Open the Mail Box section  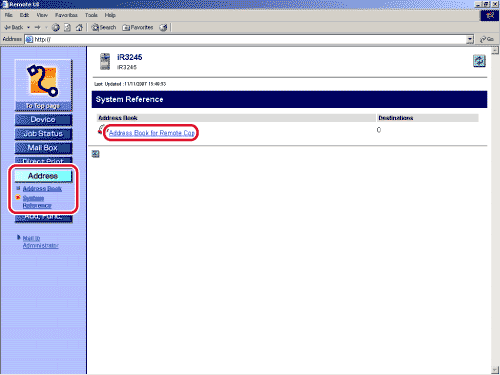(43, 148)
